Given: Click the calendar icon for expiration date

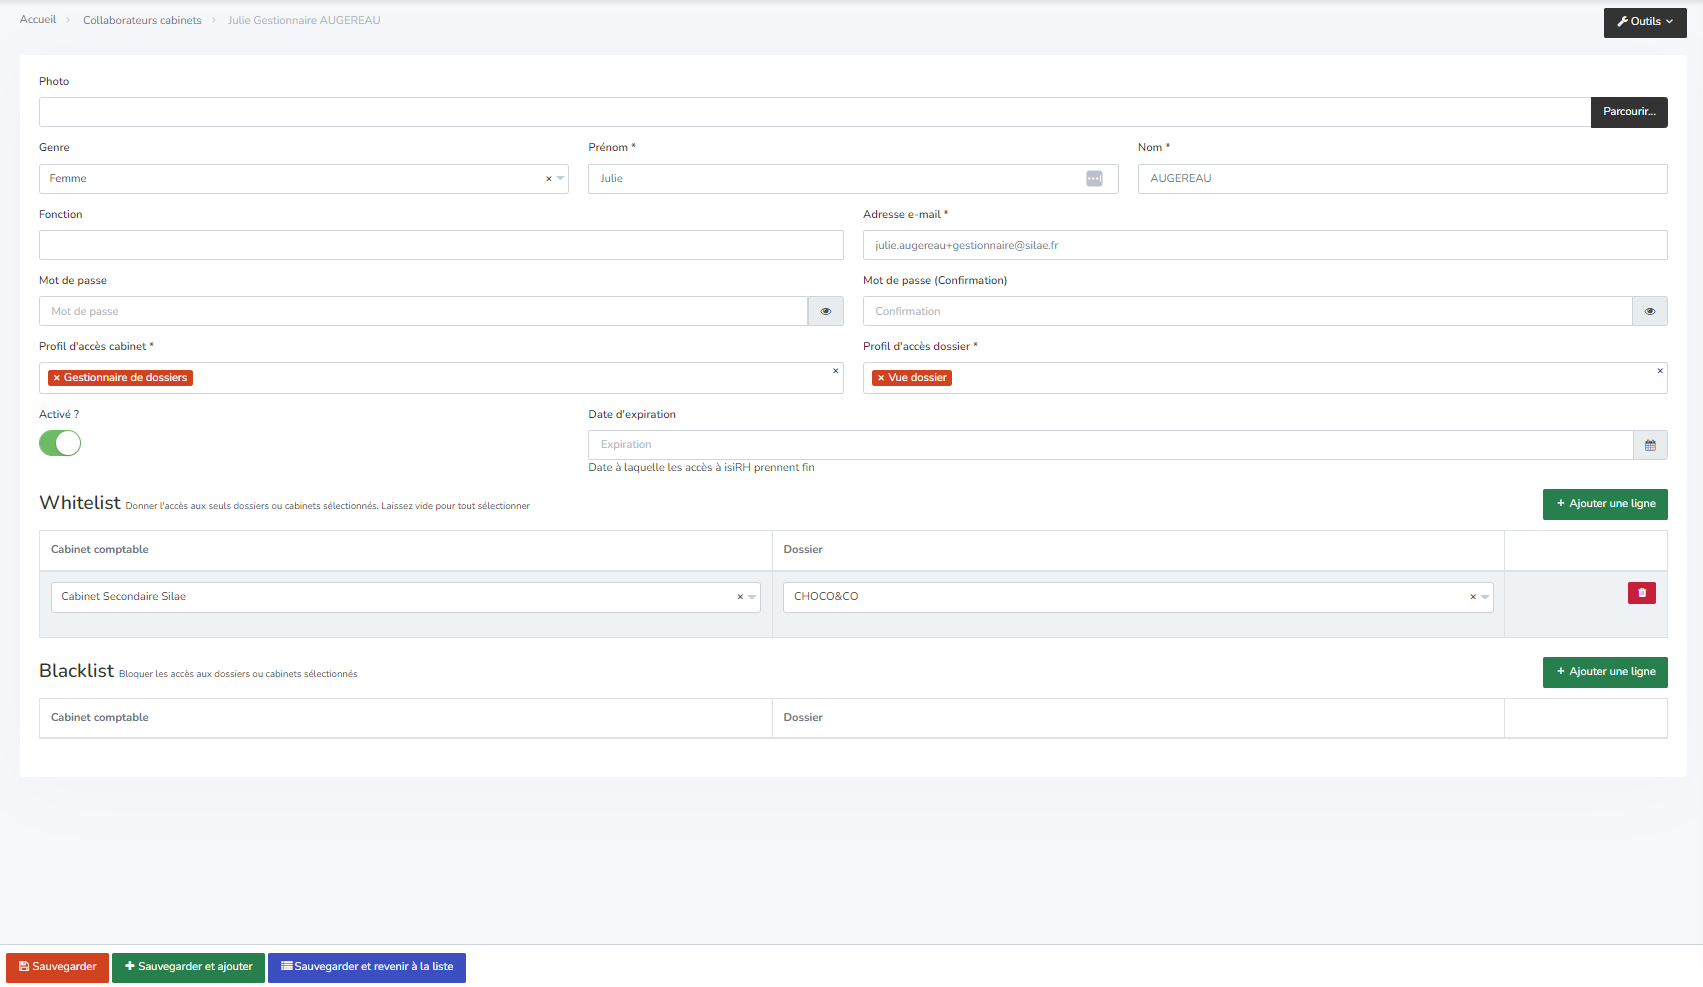Looking at the screenshot, I should 1650,445.
